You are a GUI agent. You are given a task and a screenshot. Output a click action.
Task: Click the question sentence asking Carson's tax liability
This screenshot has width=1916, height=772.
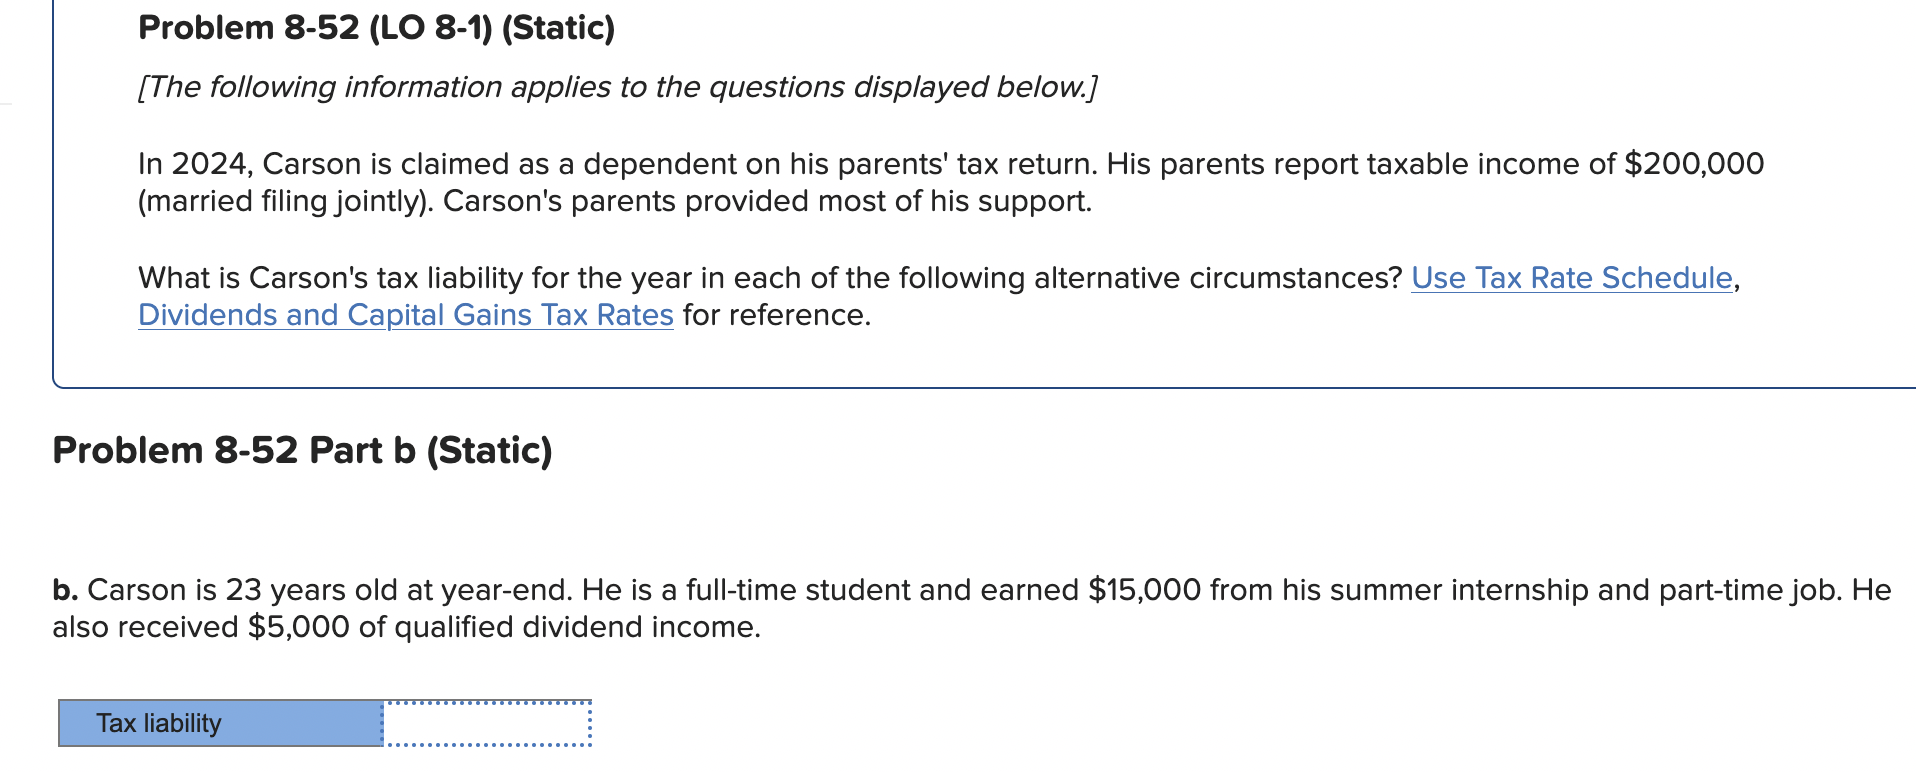(x=770, y=277)
